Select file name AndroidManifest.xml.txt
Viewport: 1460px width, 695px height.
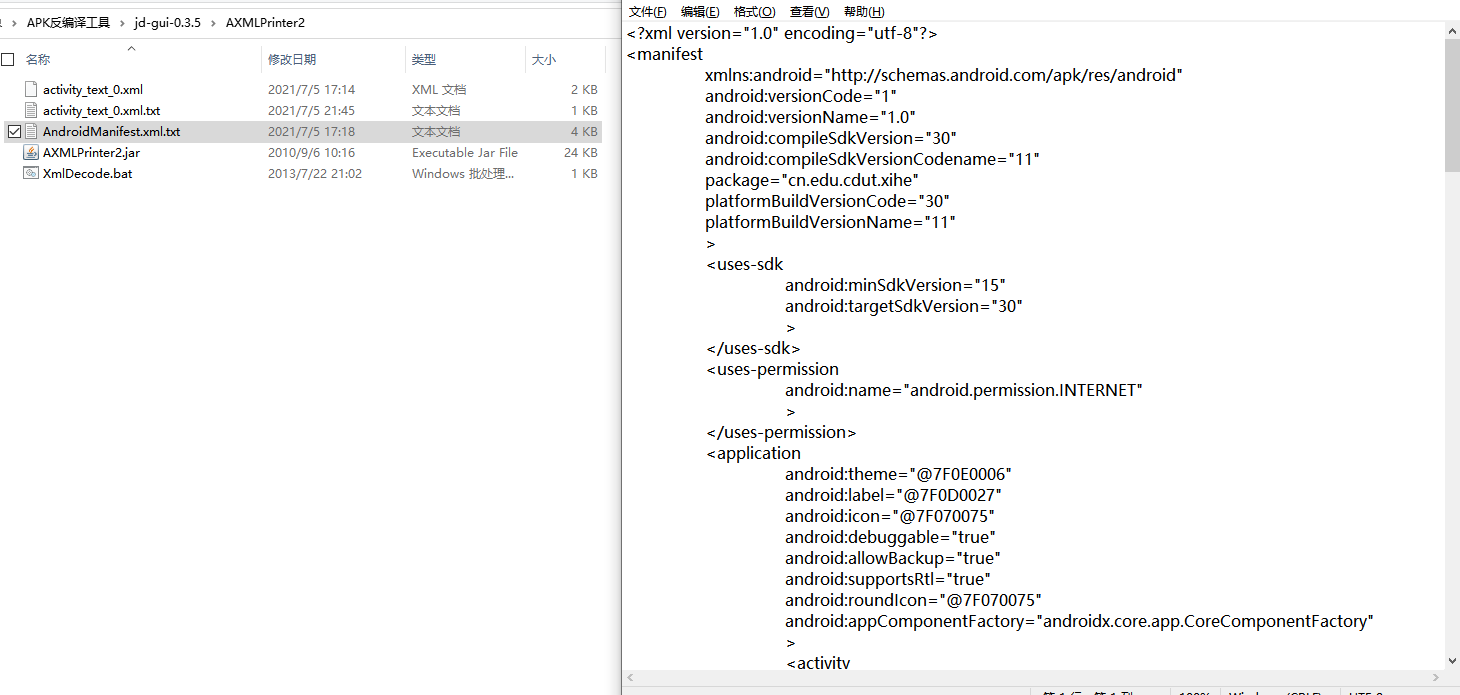click(112, 132)
